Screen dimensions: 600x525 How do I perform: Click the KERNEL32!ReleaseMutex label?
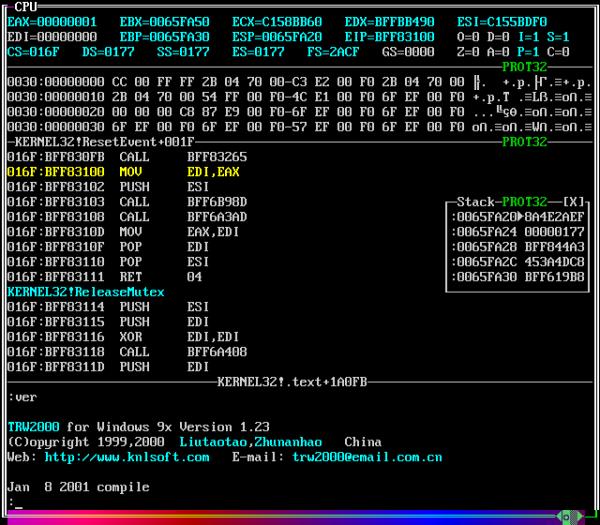click(86, 292)
